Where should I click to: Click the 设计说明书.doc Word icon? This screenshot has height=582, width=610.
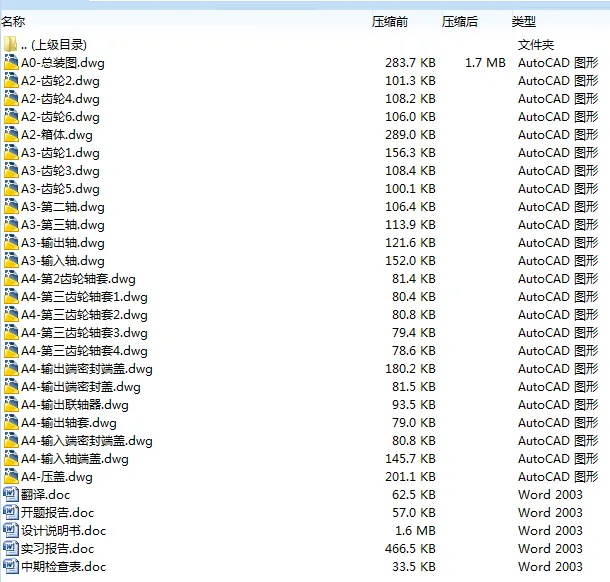pos(11,531)
